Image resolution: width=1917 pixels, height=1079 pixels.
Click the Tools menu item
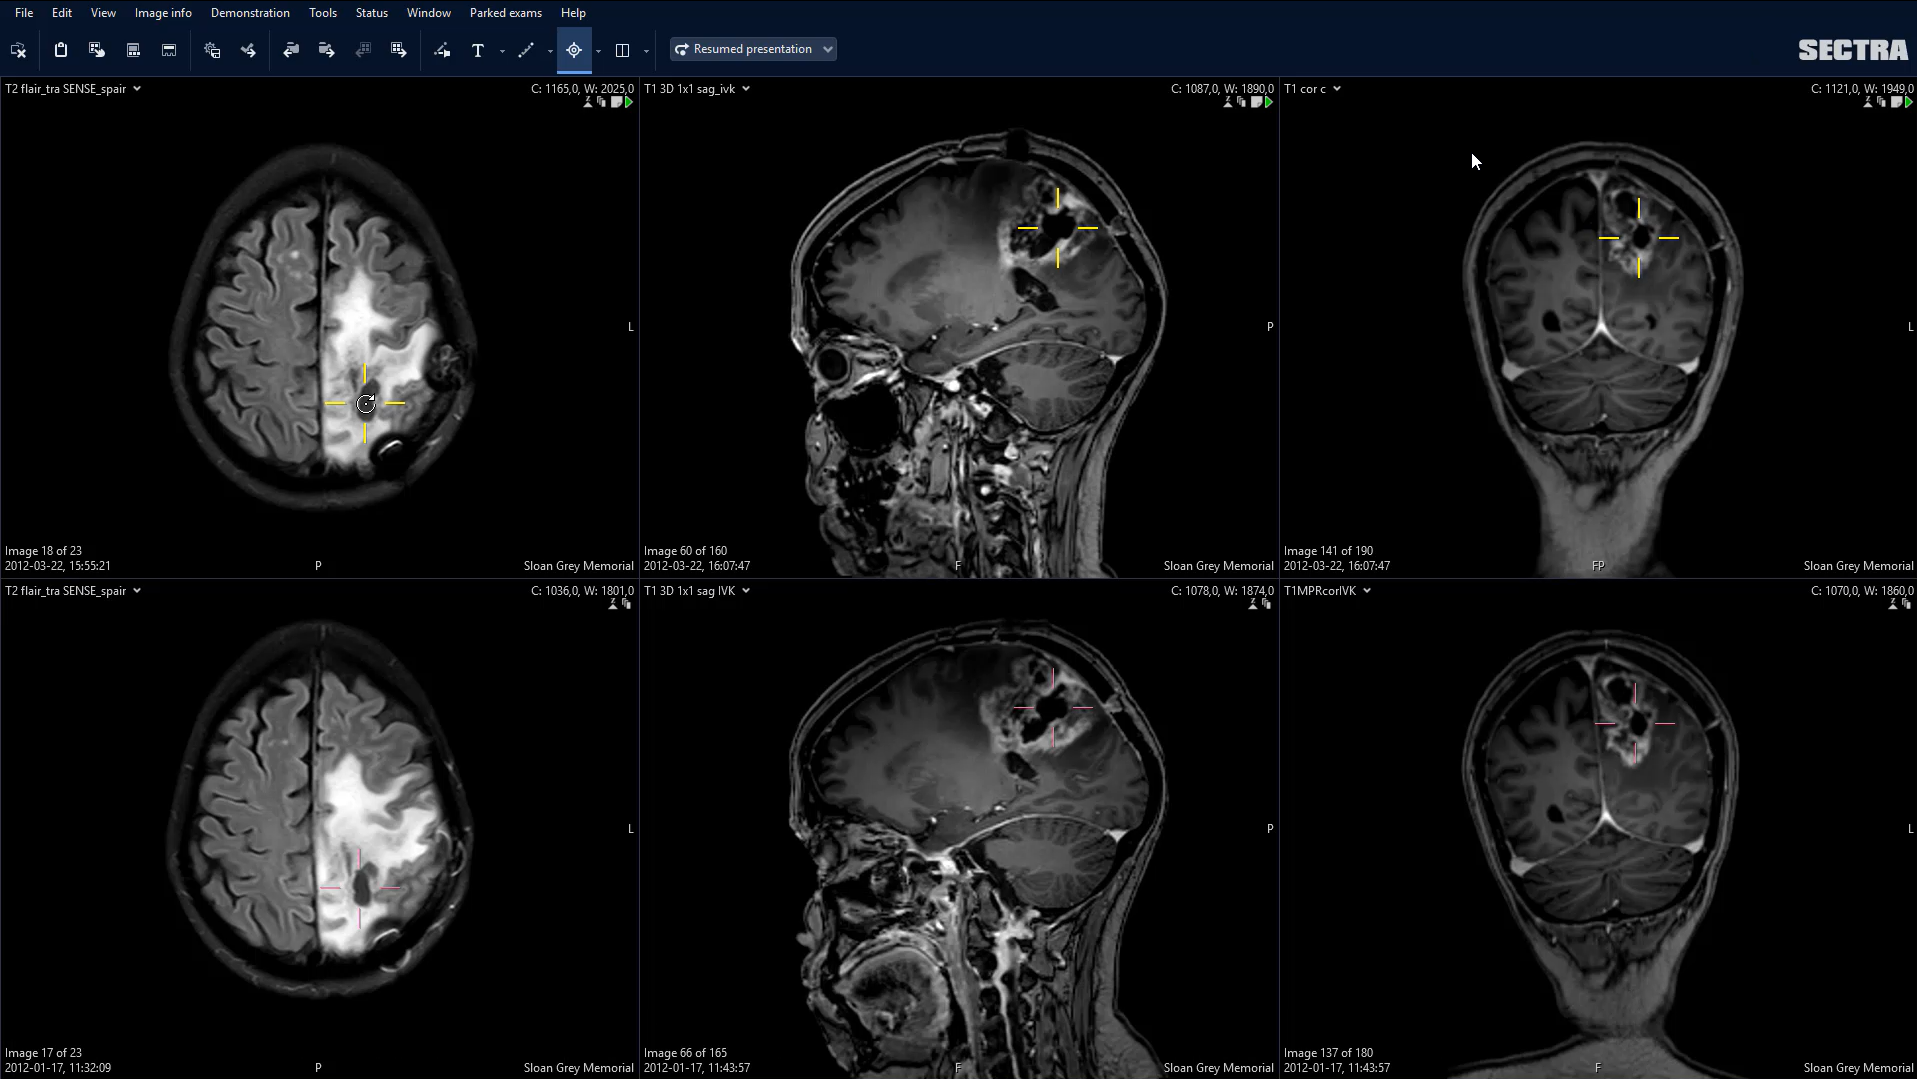(322, 12)
